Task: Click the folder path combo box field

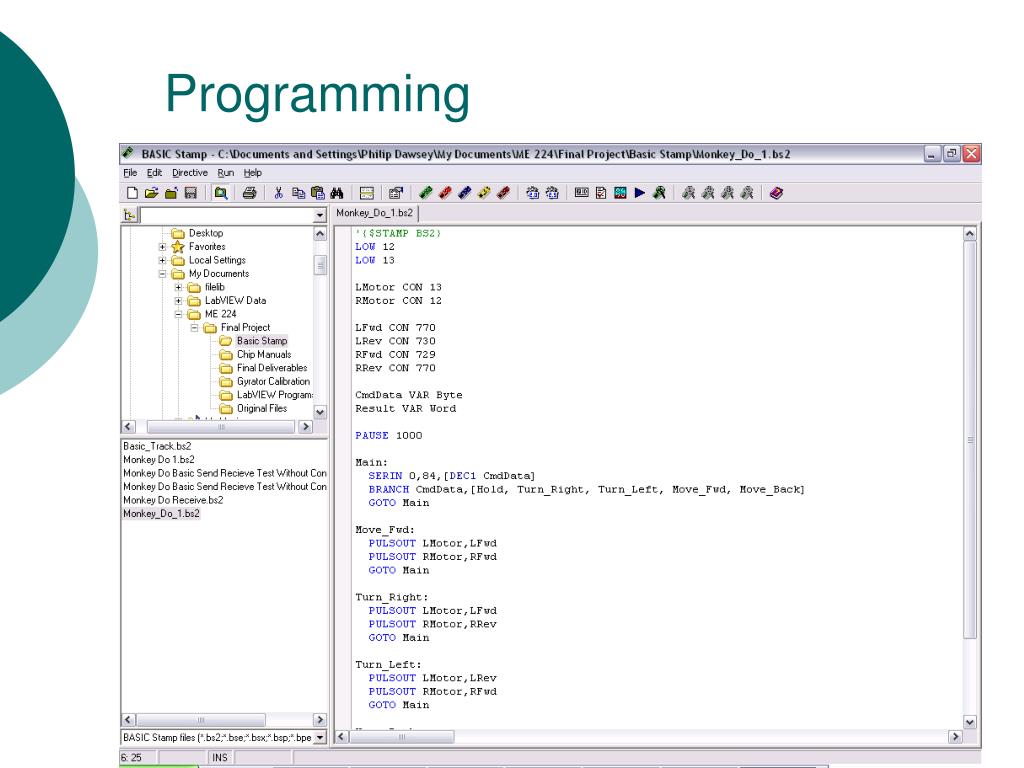Action: tap(226, 215)
